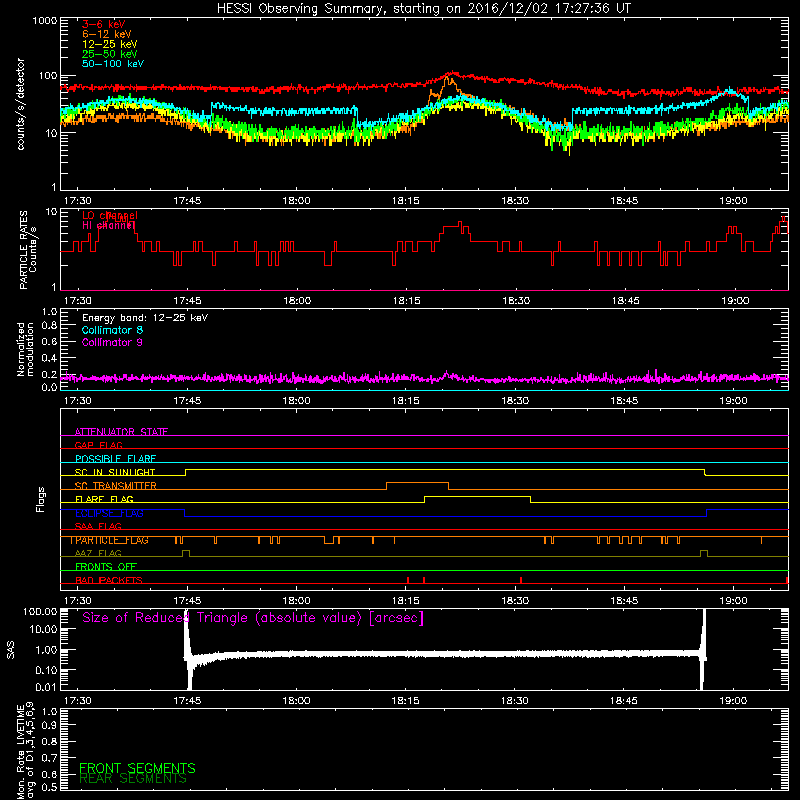Select the REAR SEGMENTS legend label

133,779
